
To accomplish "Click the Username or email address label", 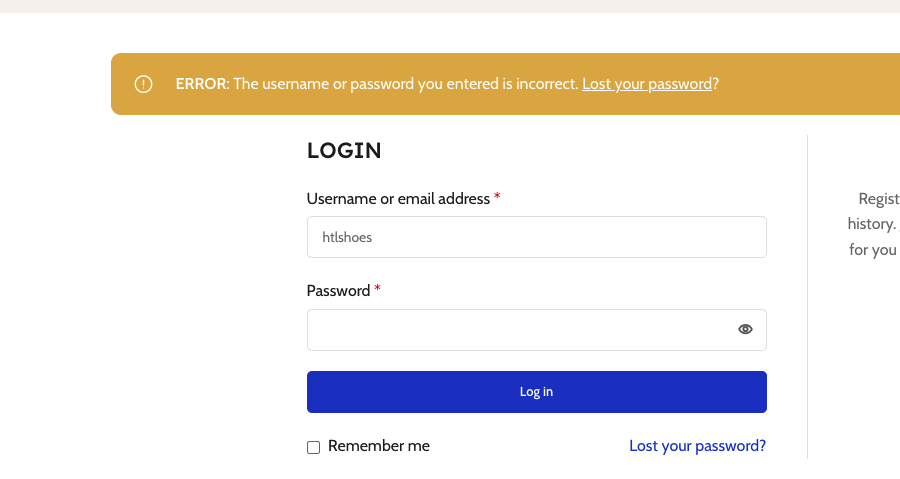I will [398, 198].
